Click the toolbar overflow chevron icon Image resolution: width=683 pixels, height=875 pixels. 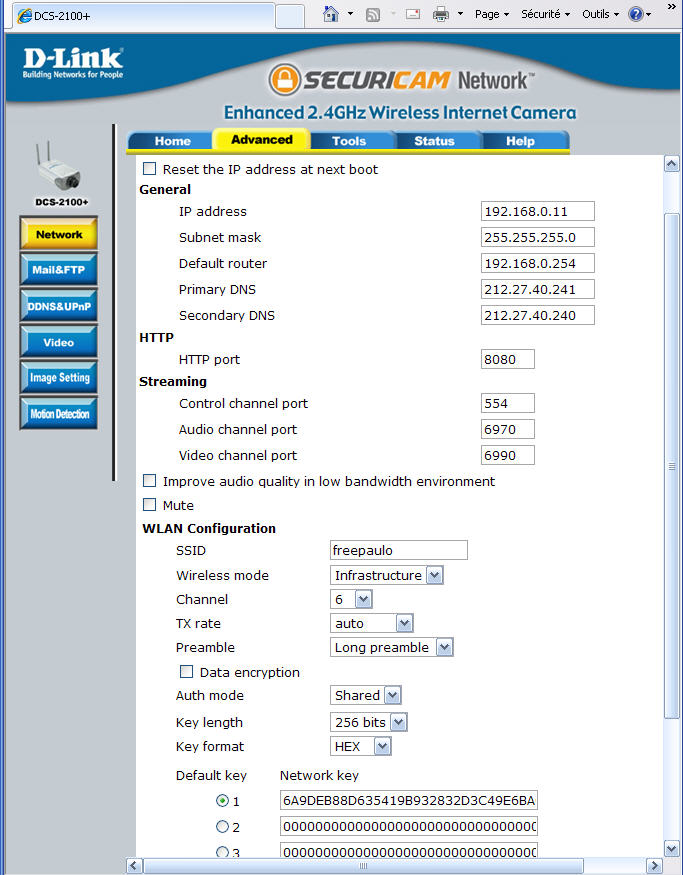tap(672, 7)
